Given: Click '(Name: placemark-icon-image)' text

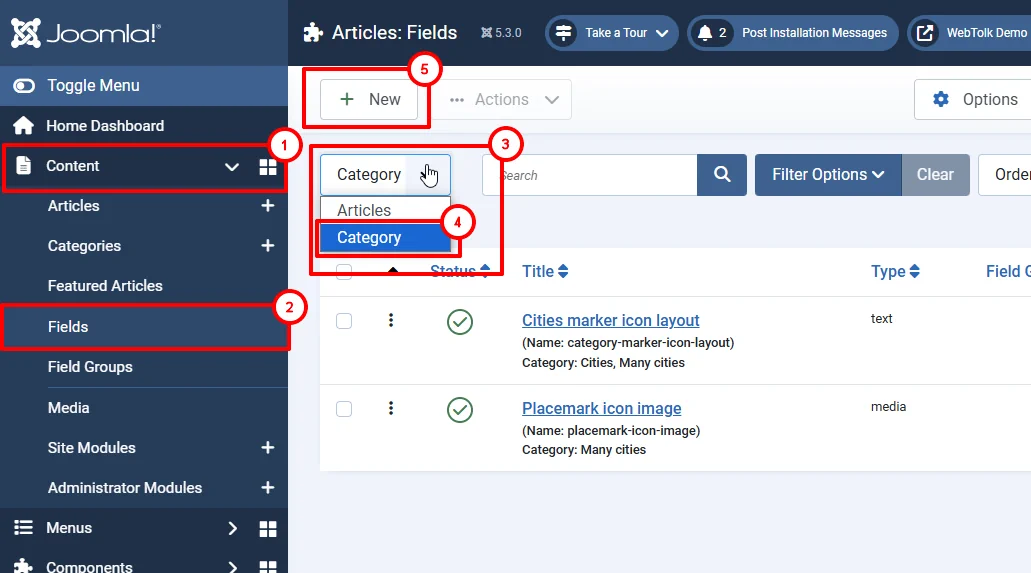Looking at the screenshot, I should coord(611,431).
